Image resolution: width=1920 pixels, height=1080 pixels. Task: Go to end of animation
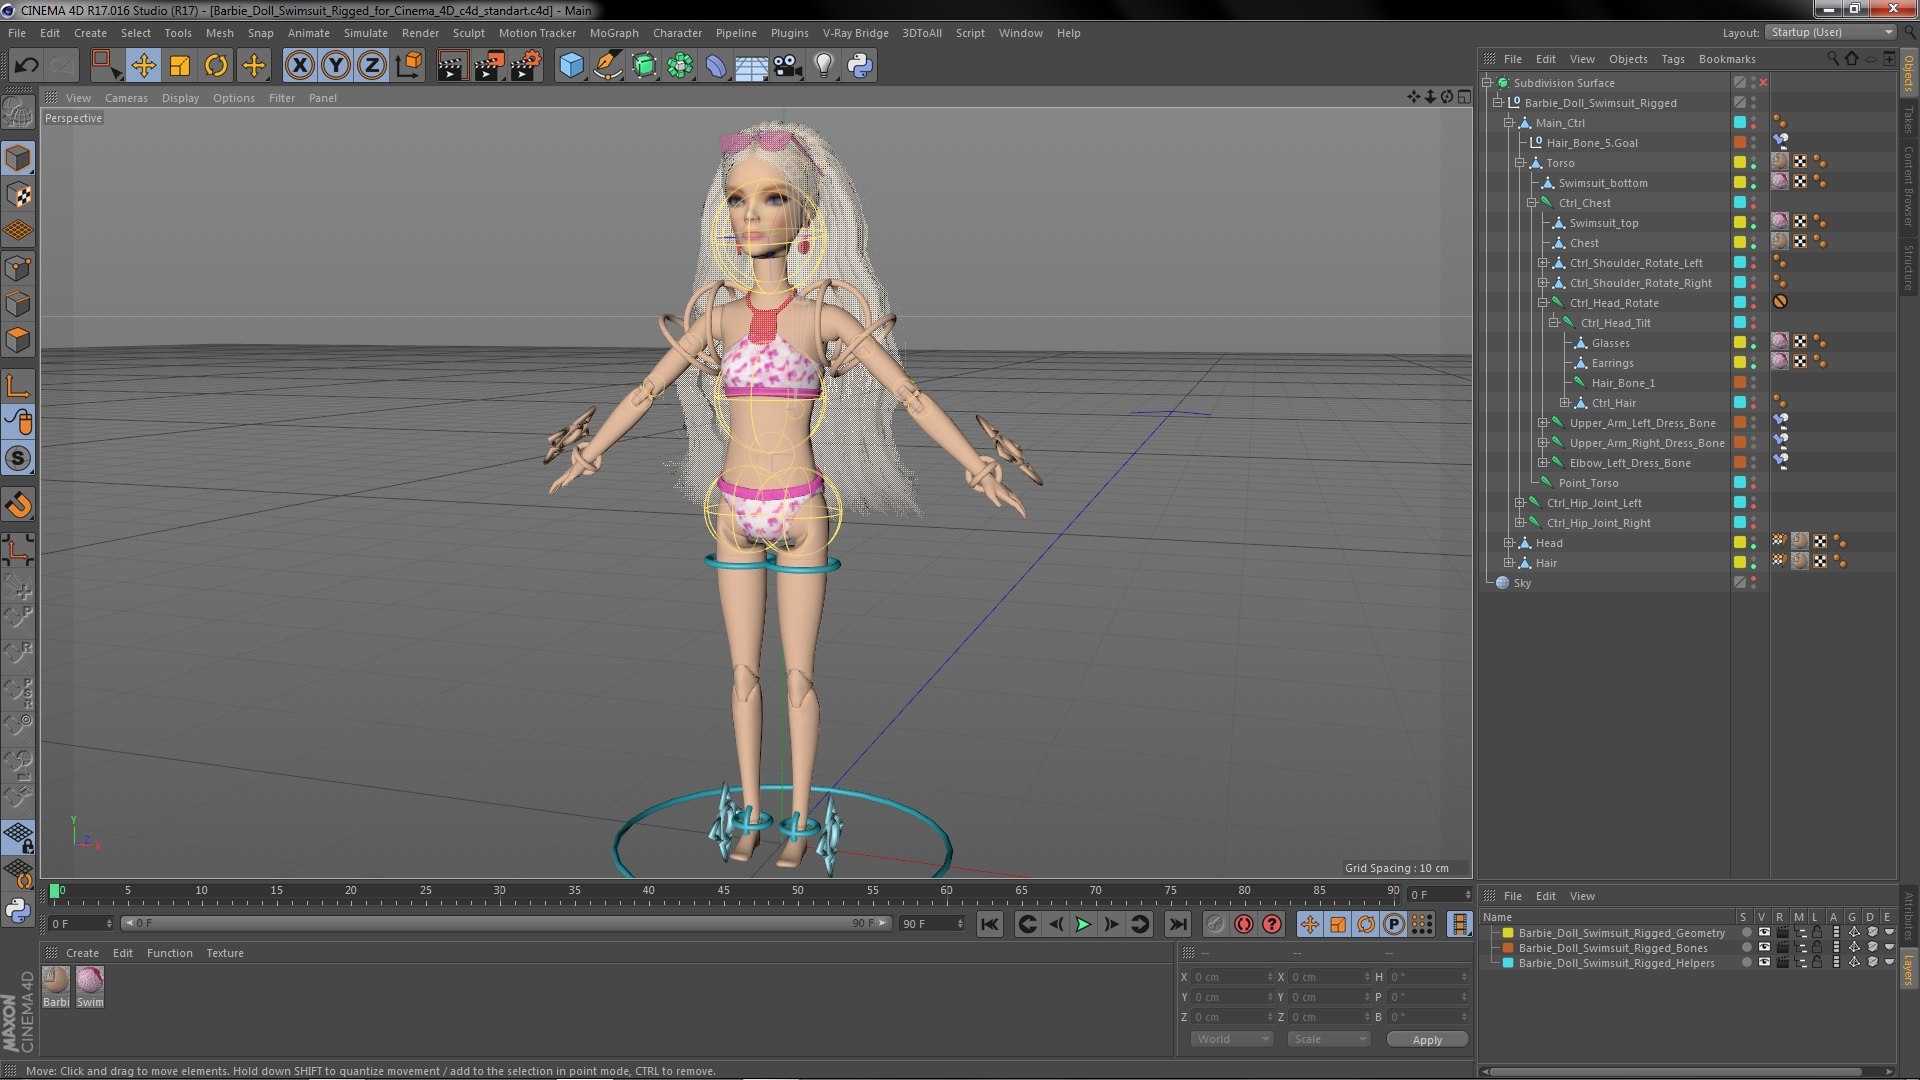pos(1178,924)
